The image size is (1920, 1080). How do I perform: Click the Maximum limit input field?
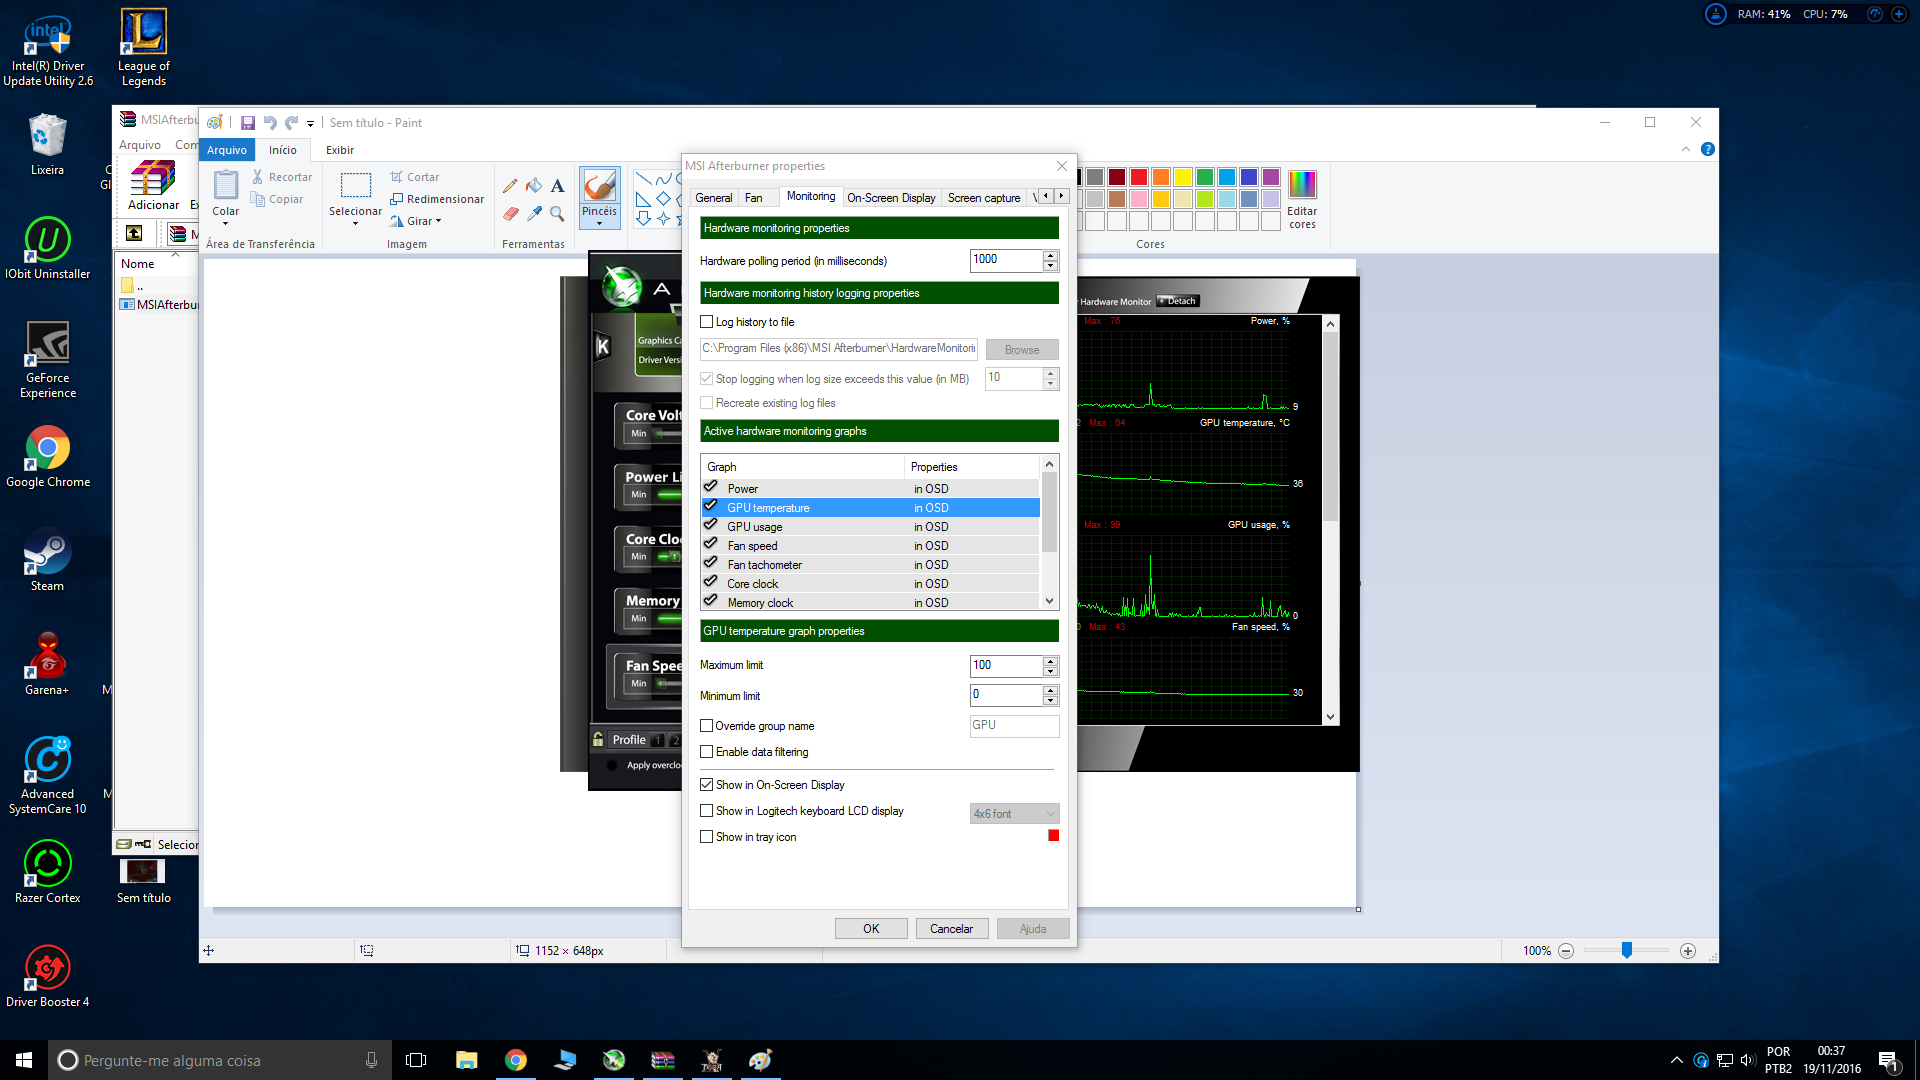[x=1006, y=666]
